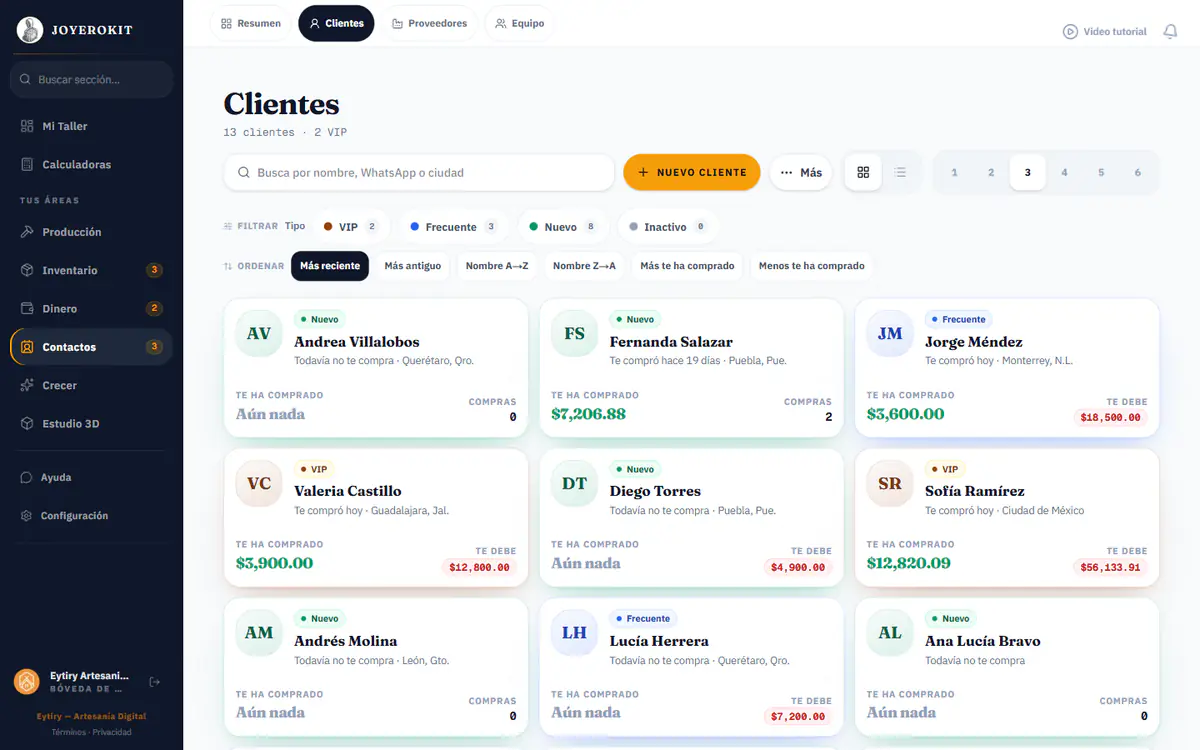This screenshot has height=750, width=1200.
Task: Open Crecer section
Action: [x=91, y=385]
